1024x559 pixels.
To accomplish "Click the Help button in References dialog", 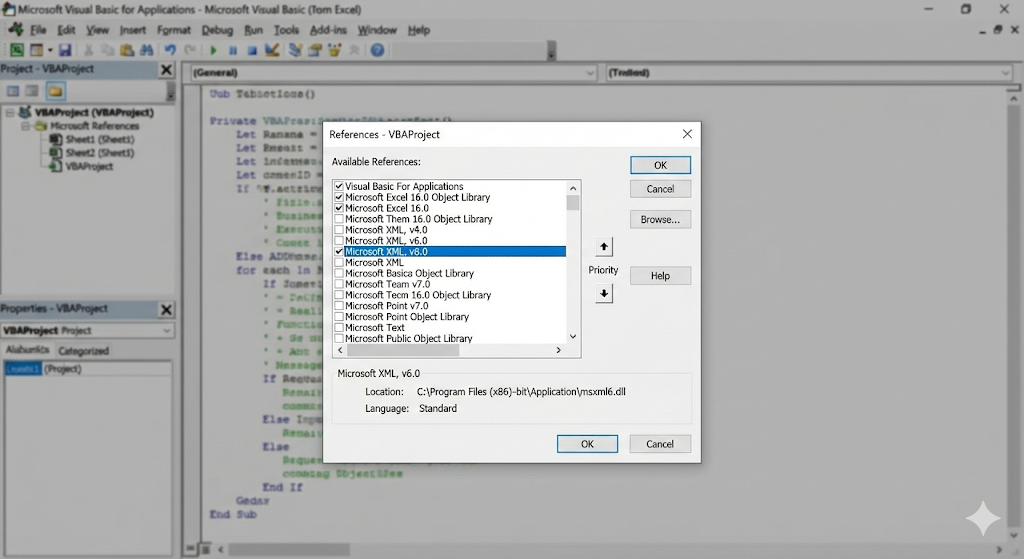I will (660, 276).
